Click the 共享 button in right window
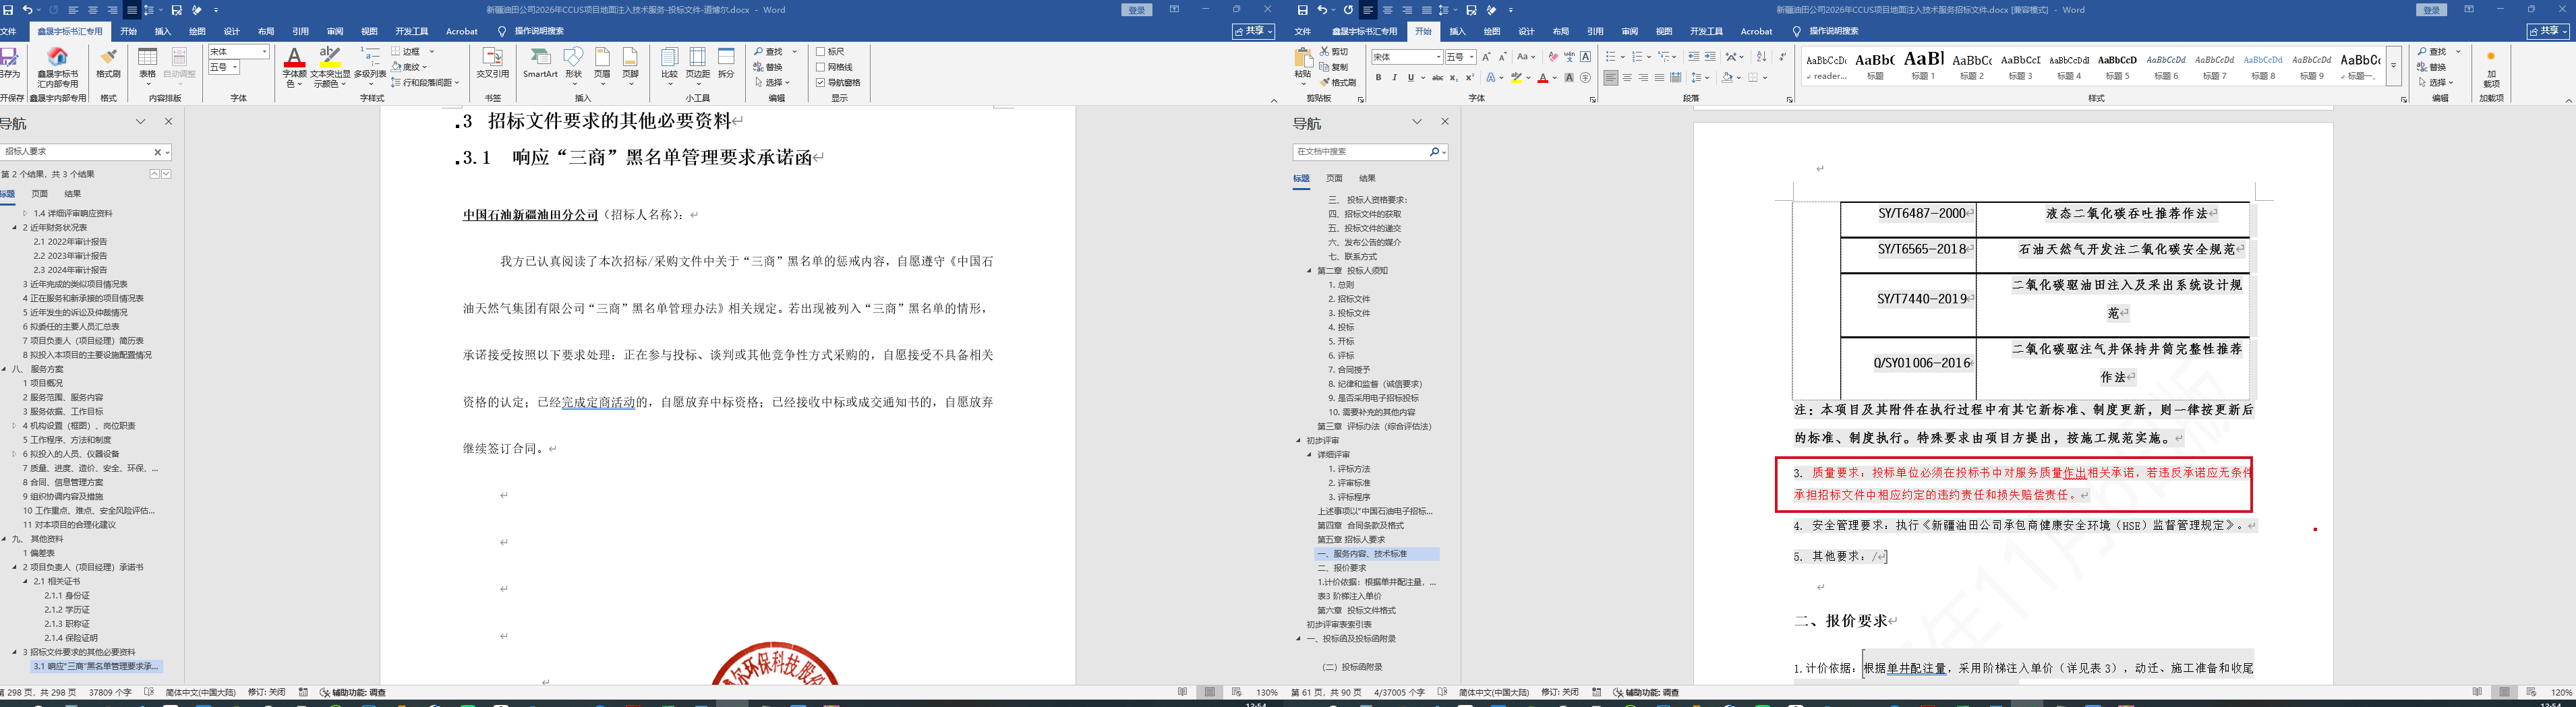Image resolution: width=2576 pixels, height=707 pixels. tap(2547, 31)
